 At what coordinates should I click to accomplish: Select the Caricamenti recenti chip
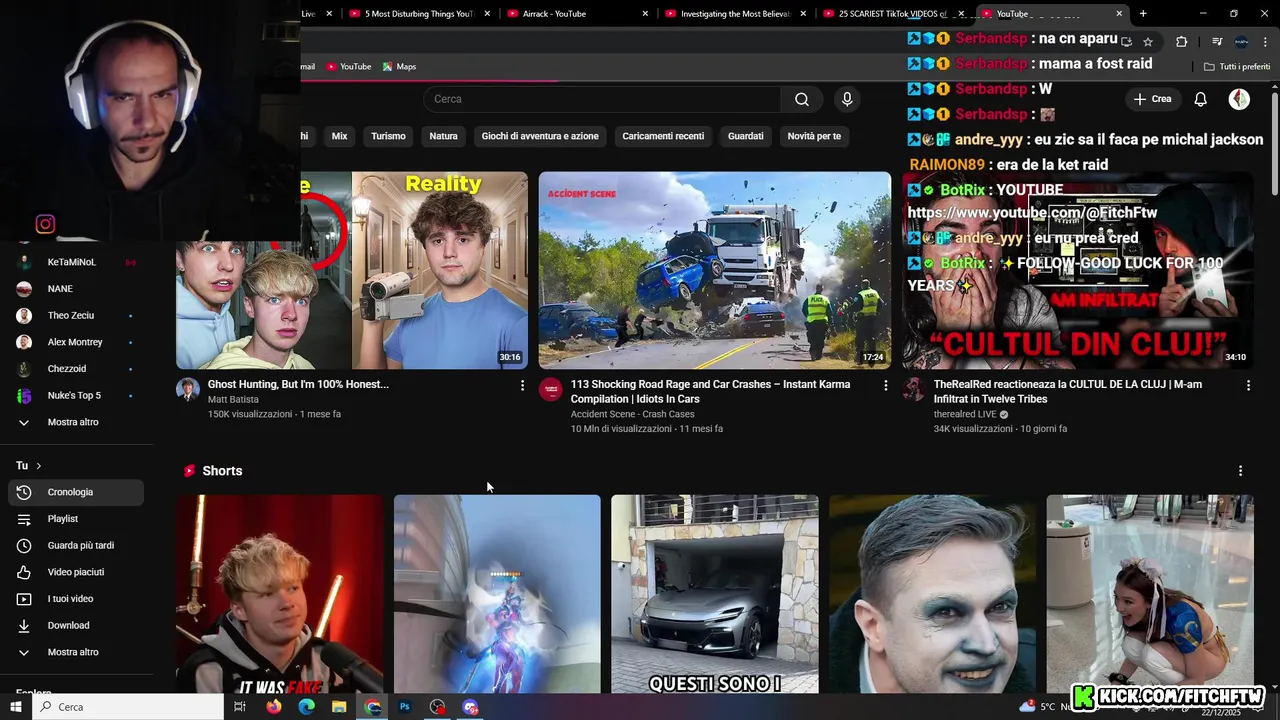[663, 136]
